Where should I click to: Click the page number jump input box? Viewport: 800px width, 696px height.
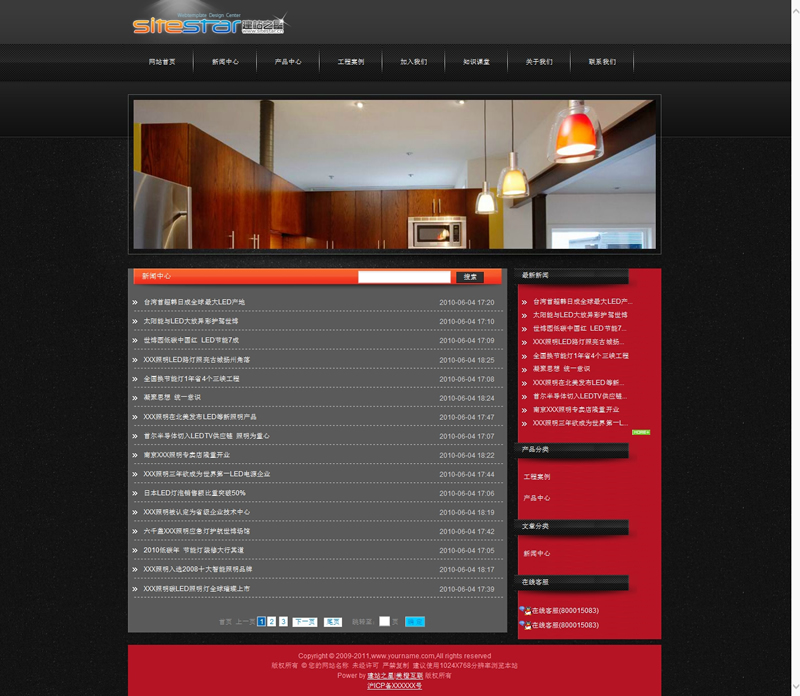(384, 621)
